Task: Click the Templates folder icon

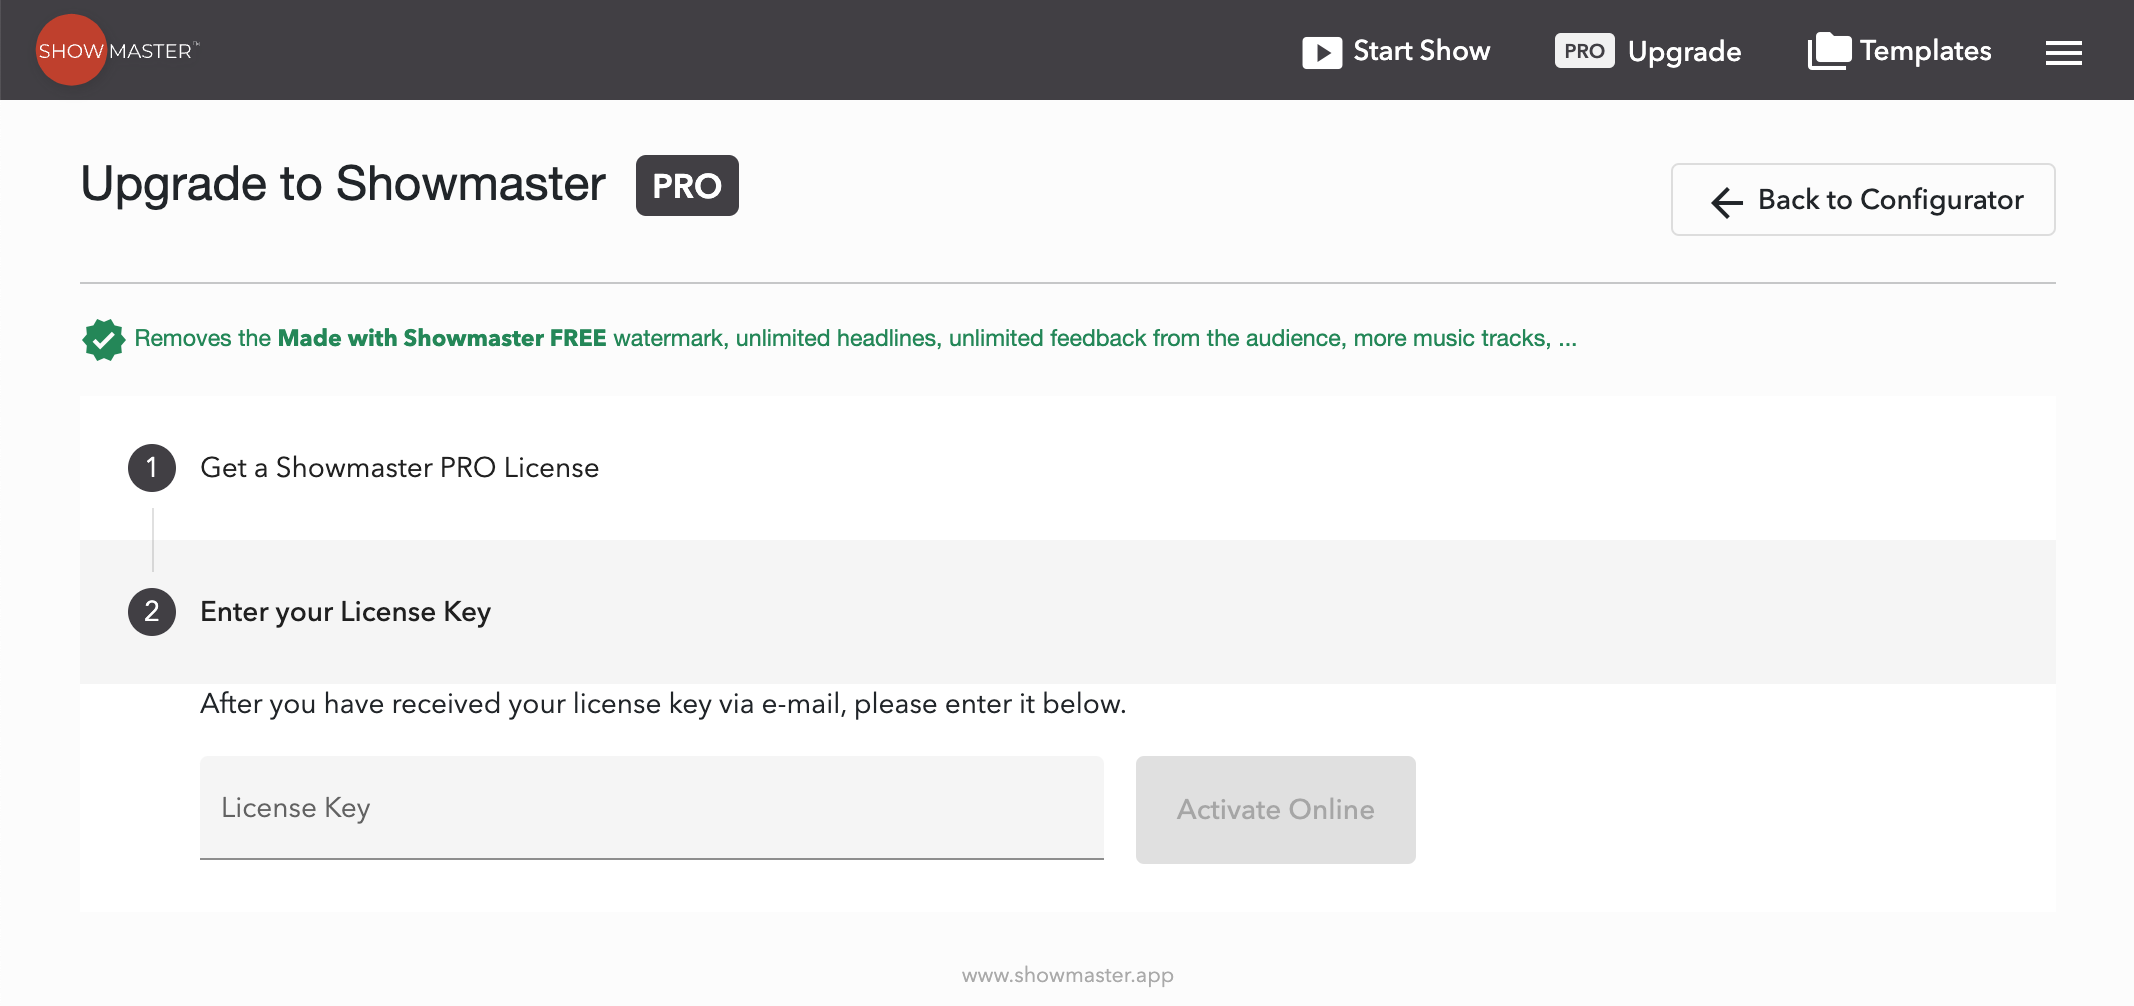Action: (1829, 51)
